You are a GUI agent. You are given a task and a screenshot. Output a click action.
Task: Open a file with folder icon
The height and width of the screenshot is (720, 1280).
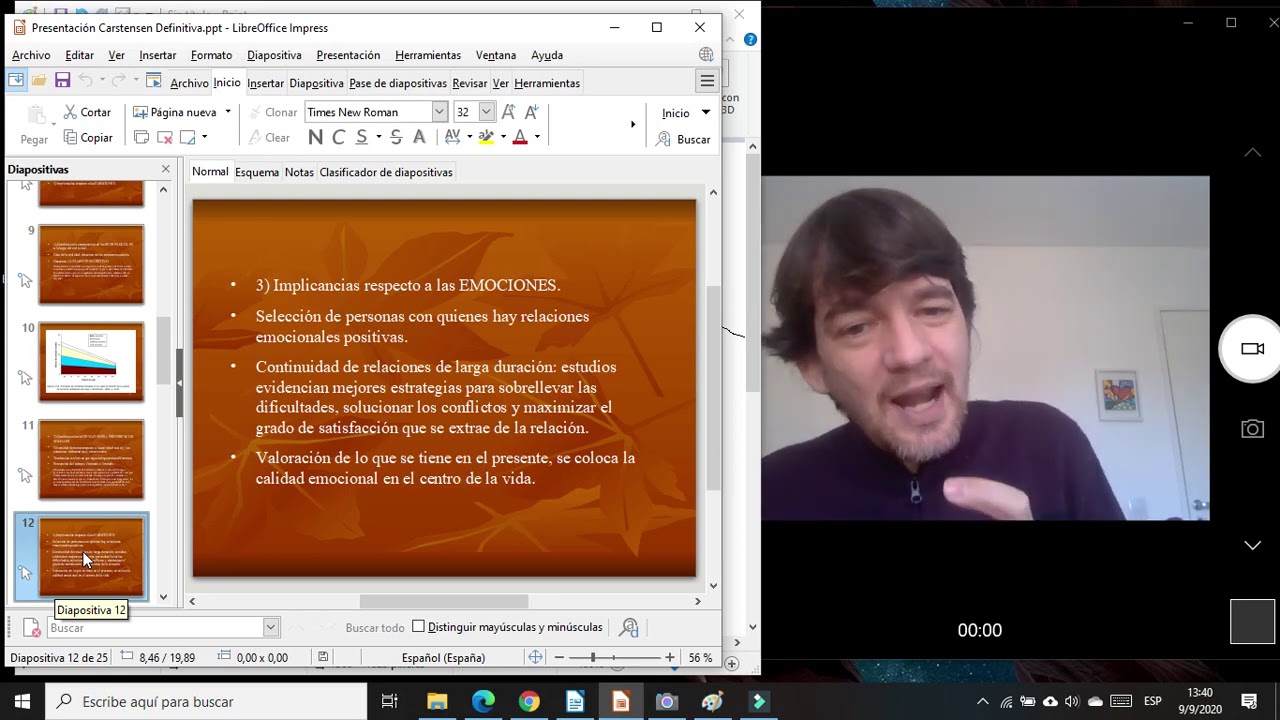pyautogui.click(x=39, y=81)
